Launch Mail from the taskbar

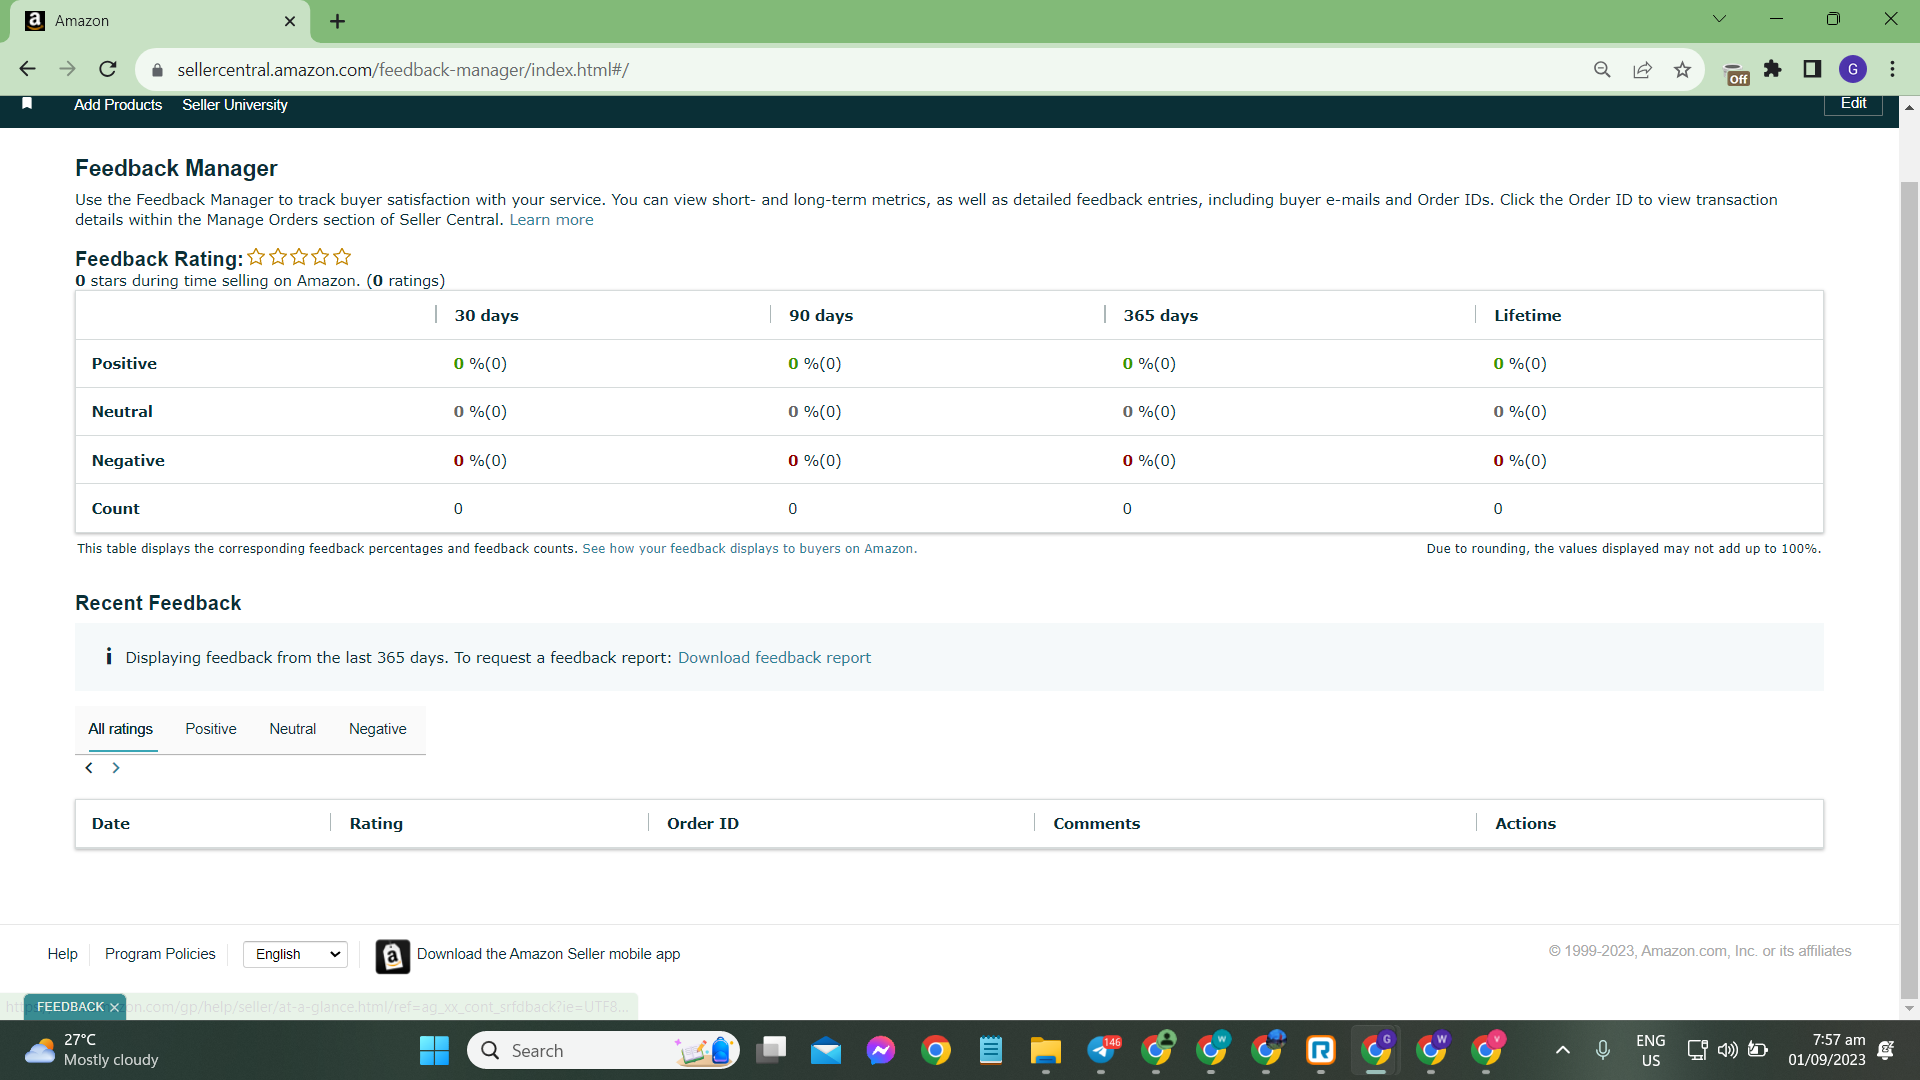(826, 1050)
